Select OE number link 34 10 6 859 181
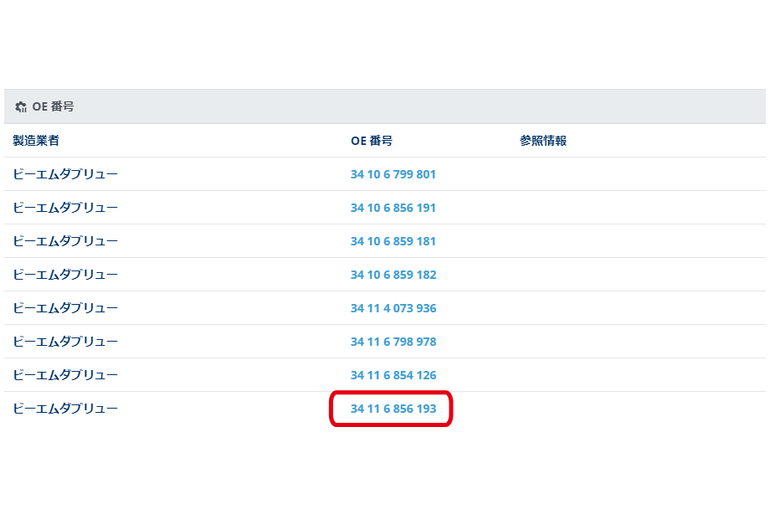Image resolution: width=770 pixels, height=510 pixels. click(x=393, y=241)
